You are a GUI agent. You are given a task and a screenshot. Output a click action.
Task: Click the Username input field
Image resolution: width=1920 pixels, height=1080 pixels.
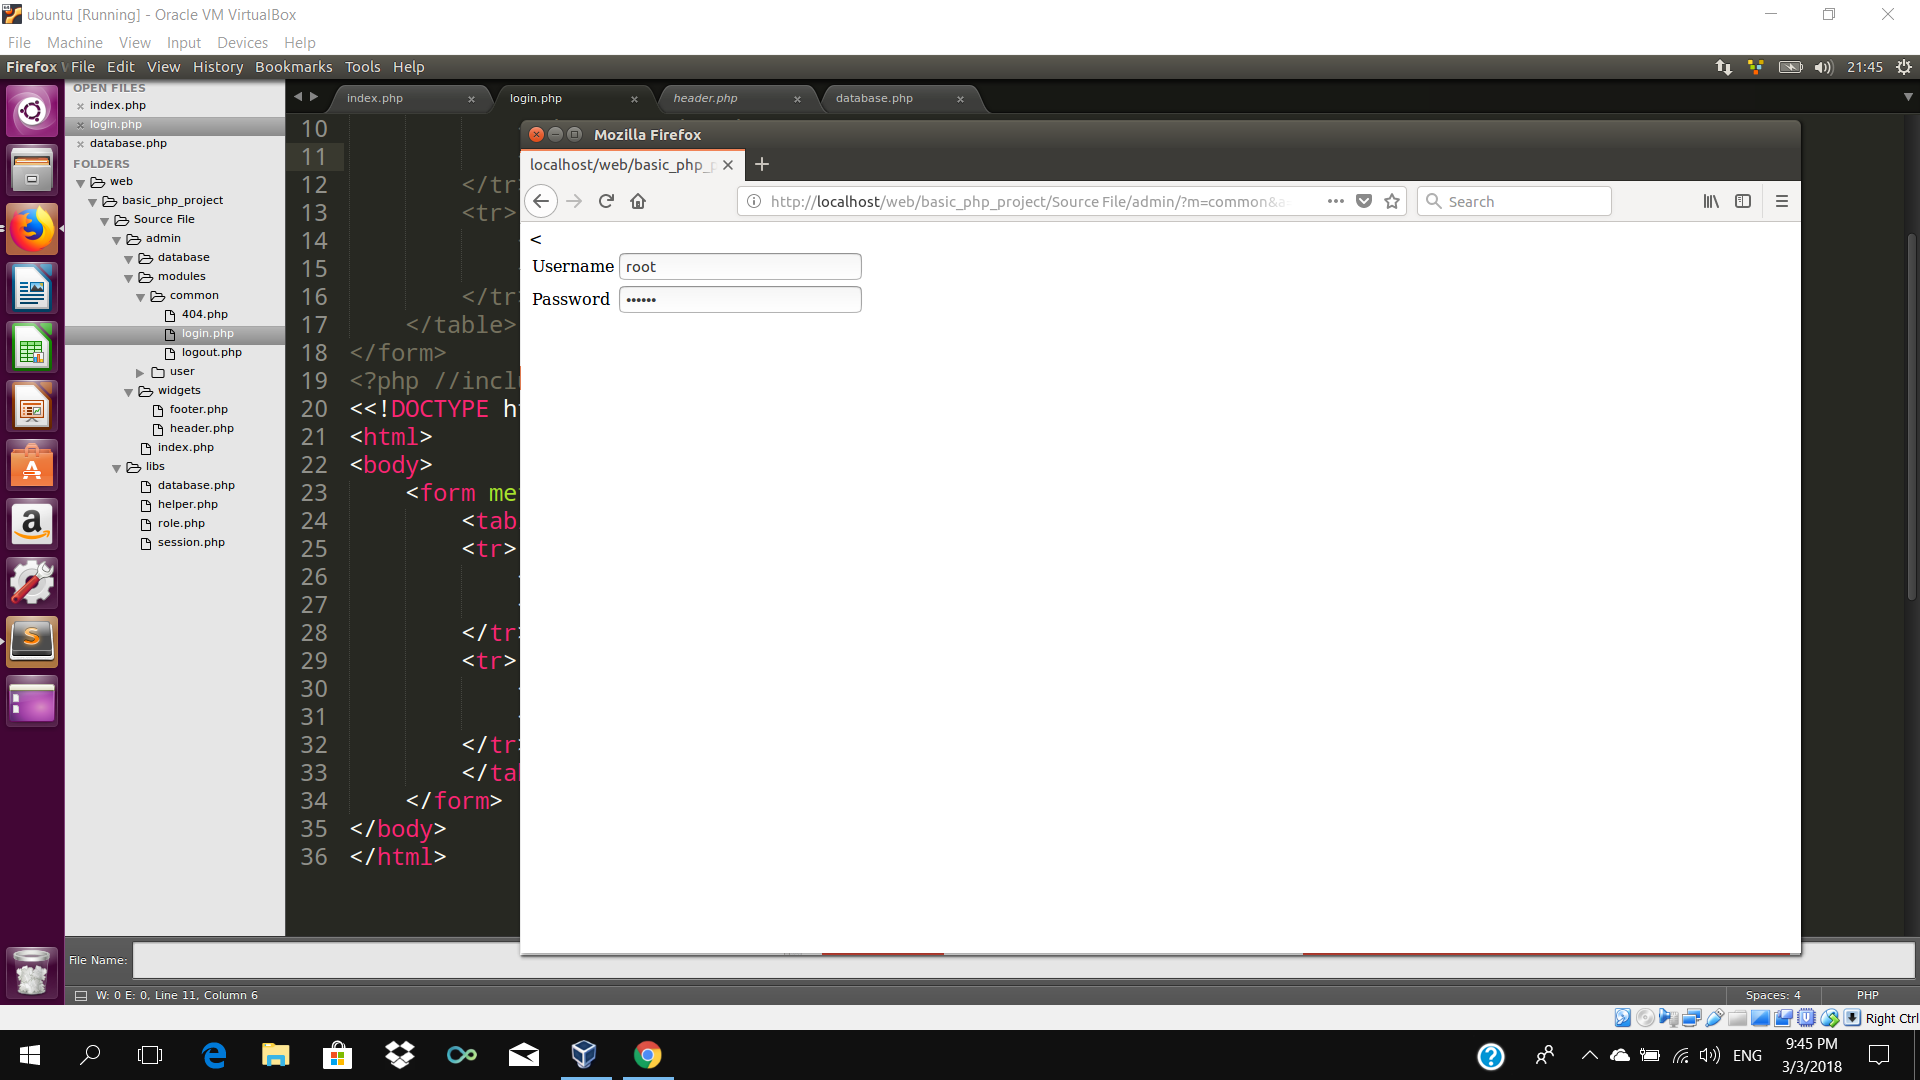pos(740,267)
